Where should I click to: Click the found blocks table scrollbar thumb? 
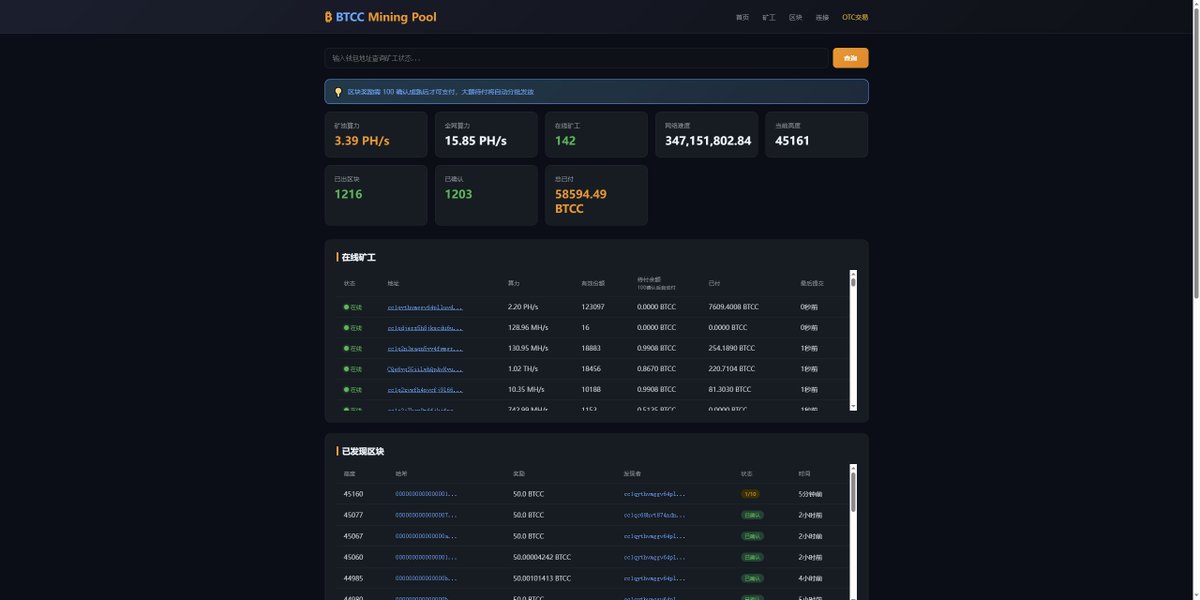tap(853, 491)
